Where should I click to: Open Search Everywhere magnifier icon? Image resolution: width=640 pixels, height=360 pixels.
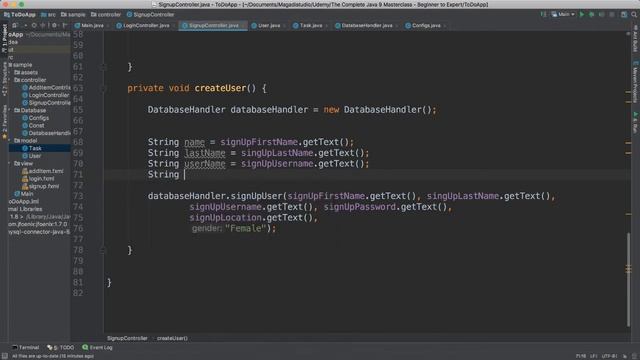pyautogui.click(x=634, y=14)
